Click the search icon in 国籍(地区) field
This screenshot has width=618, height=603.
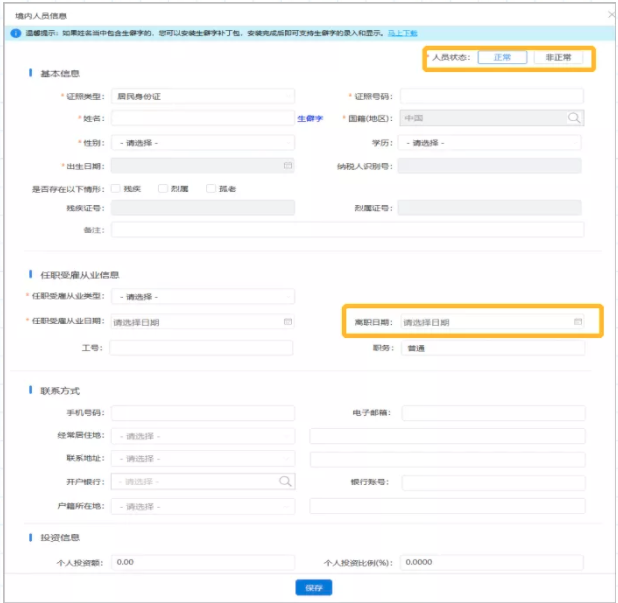pyautogui.click(x=574, y=118)
